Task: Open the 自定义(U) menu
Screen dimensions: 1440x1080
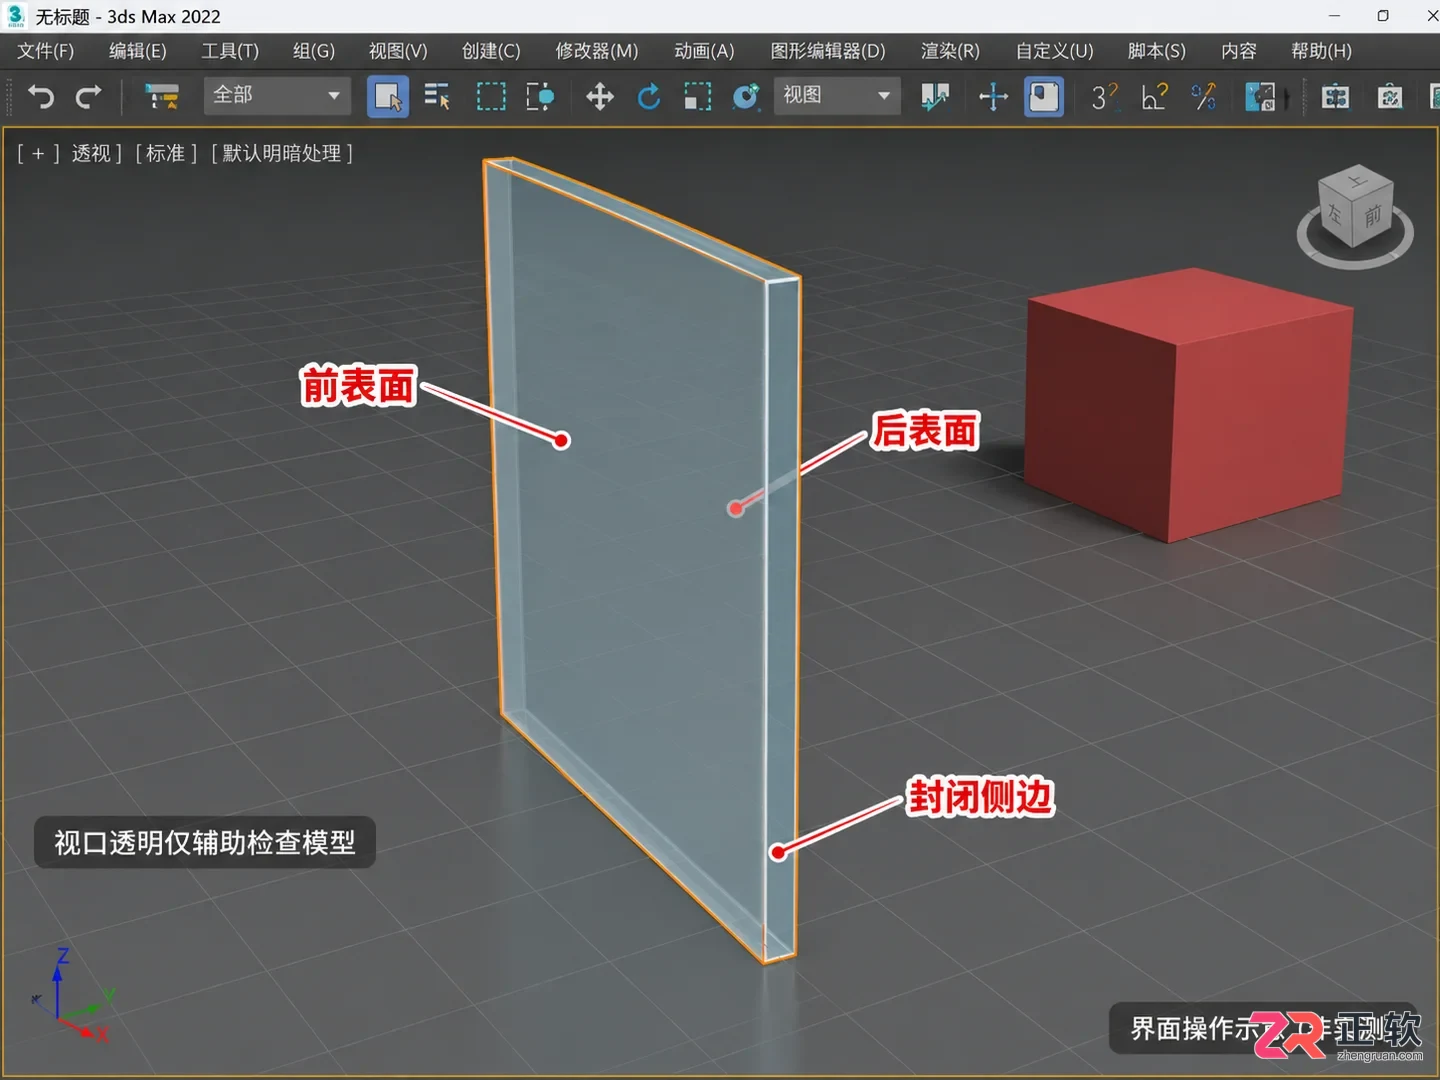Action: pos(1054,51)
